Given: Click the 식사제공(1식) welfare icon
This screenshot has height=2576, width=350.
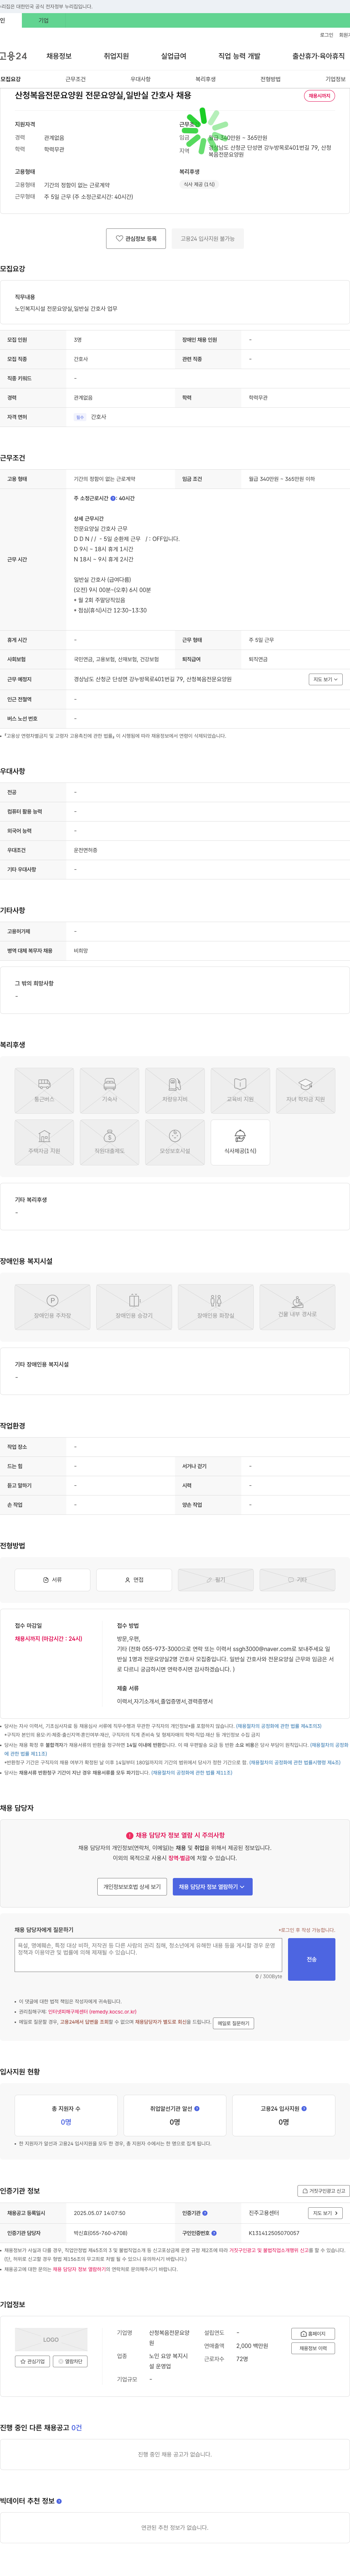Looking at the screenshot, I should coord(240,1142).
